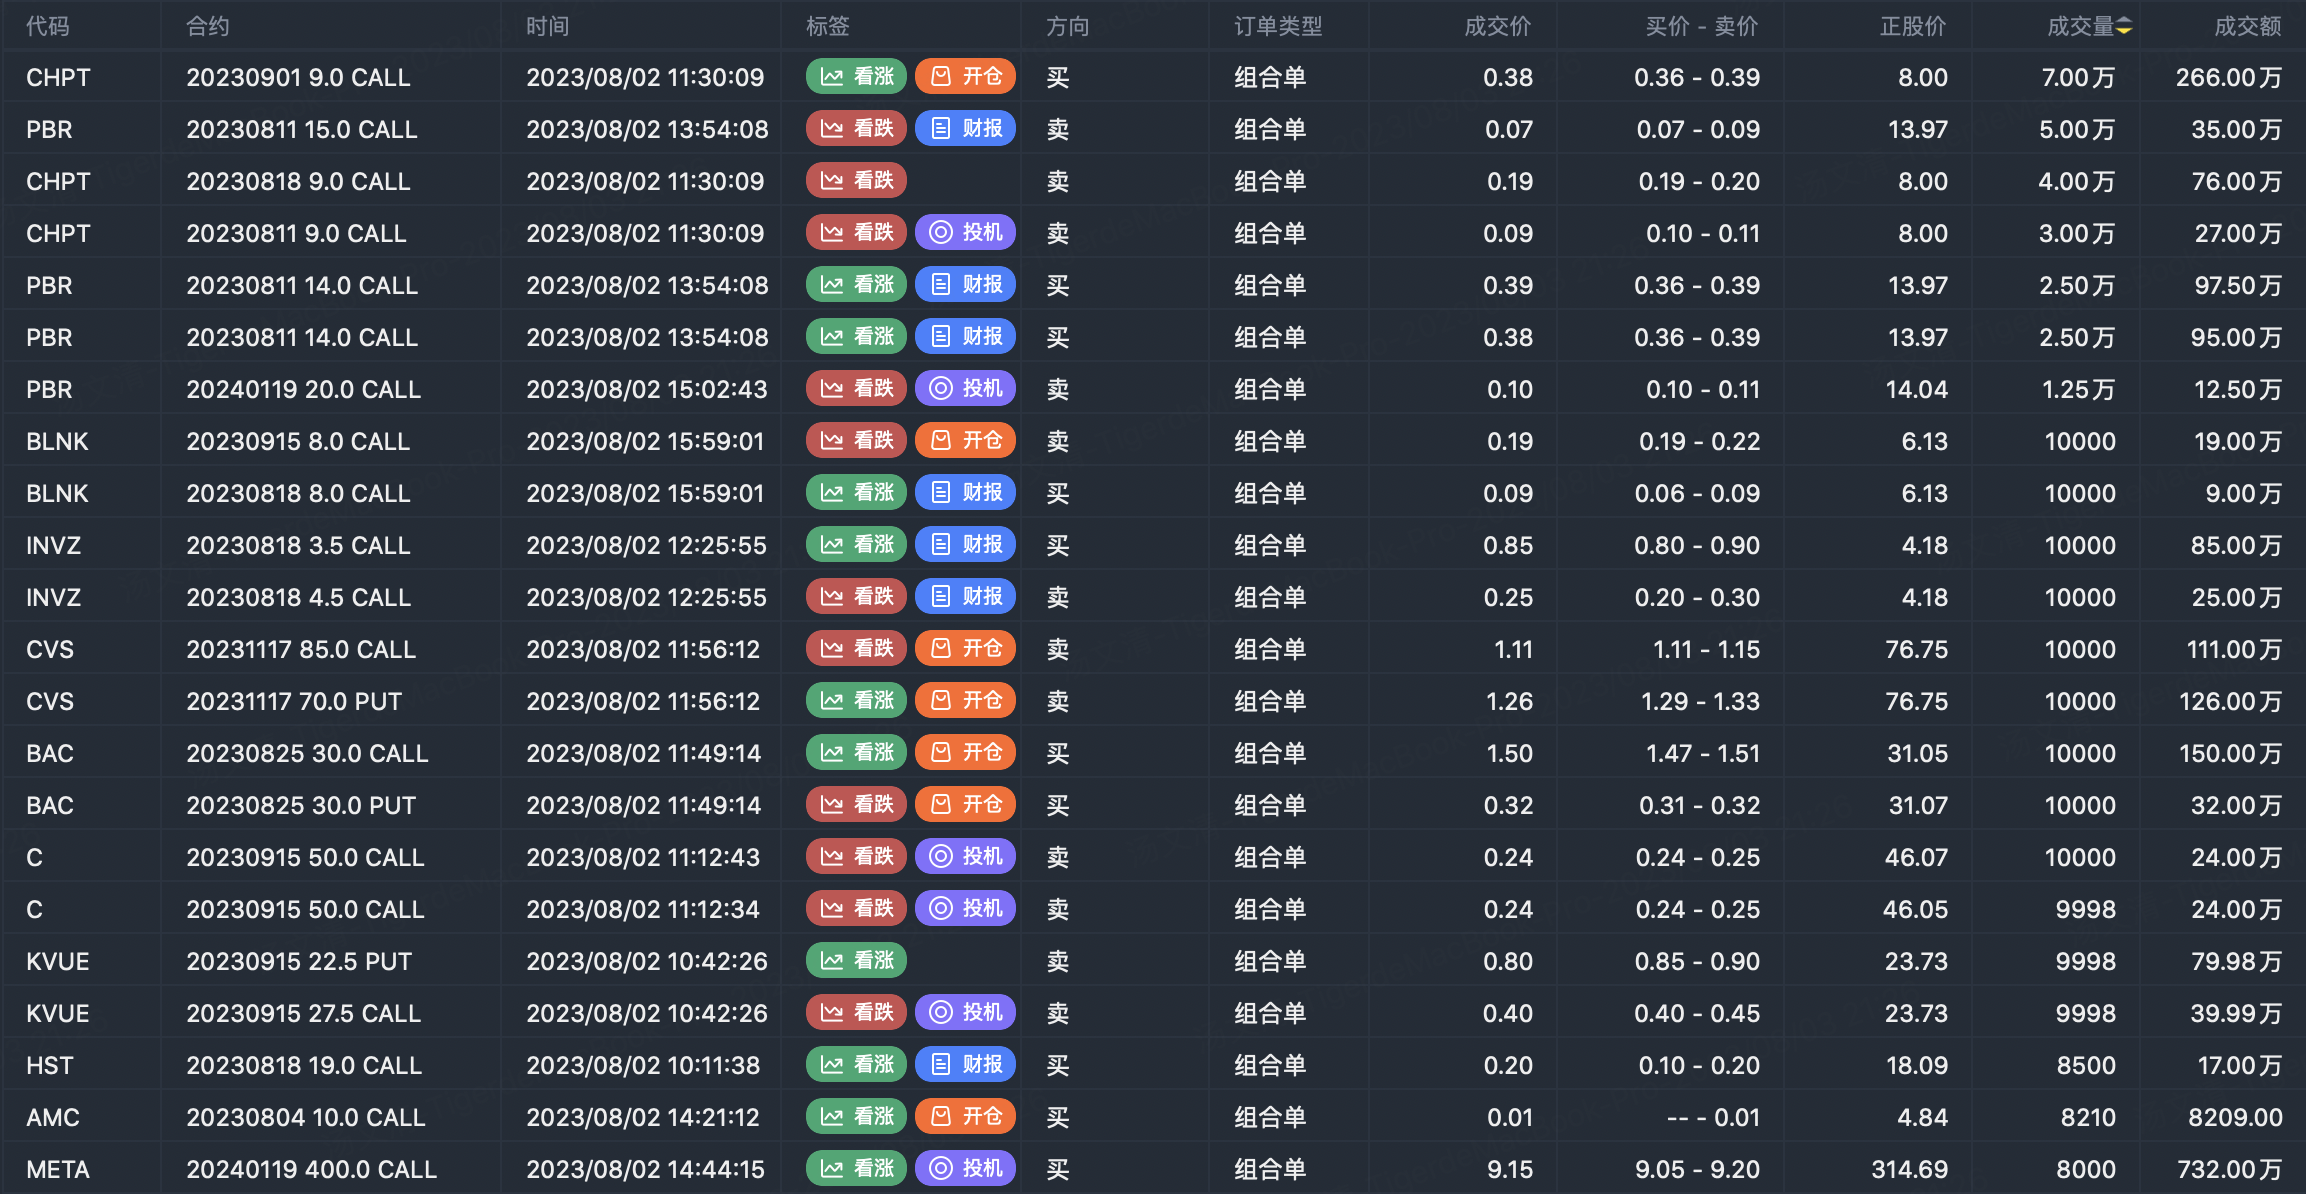Click 看涨 tag in META 20240119 400.0 CALL row
Screen dimensions: 2306x1194
[856, 1169]
